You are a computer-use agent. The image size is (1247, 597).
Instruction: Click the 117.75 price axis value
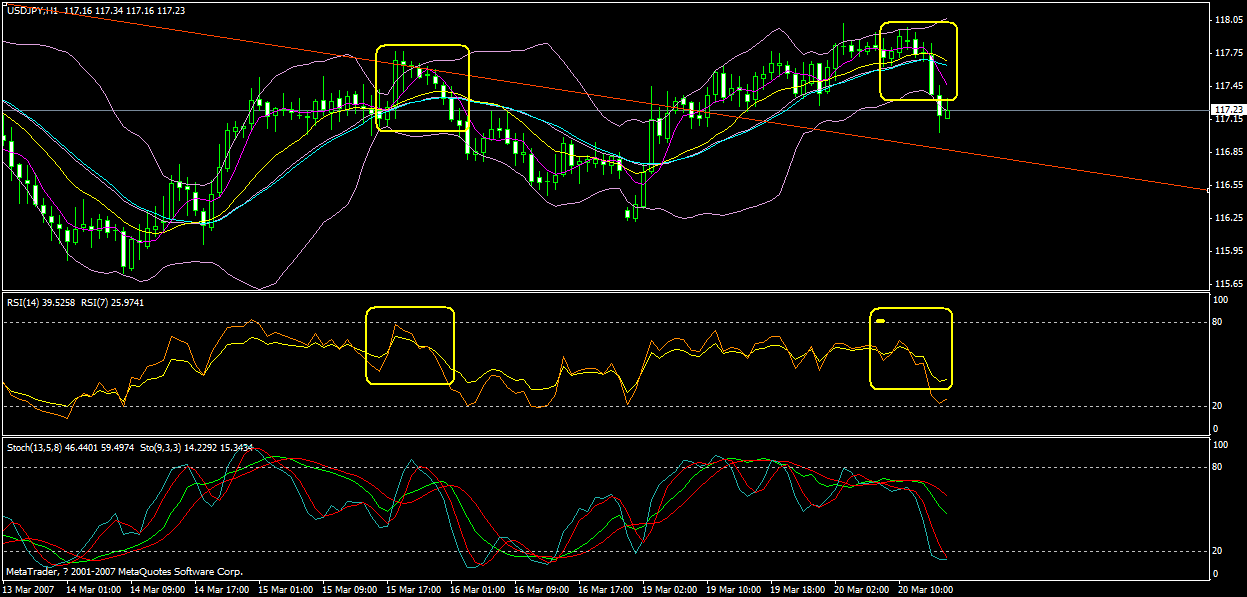coord(1229,52)
